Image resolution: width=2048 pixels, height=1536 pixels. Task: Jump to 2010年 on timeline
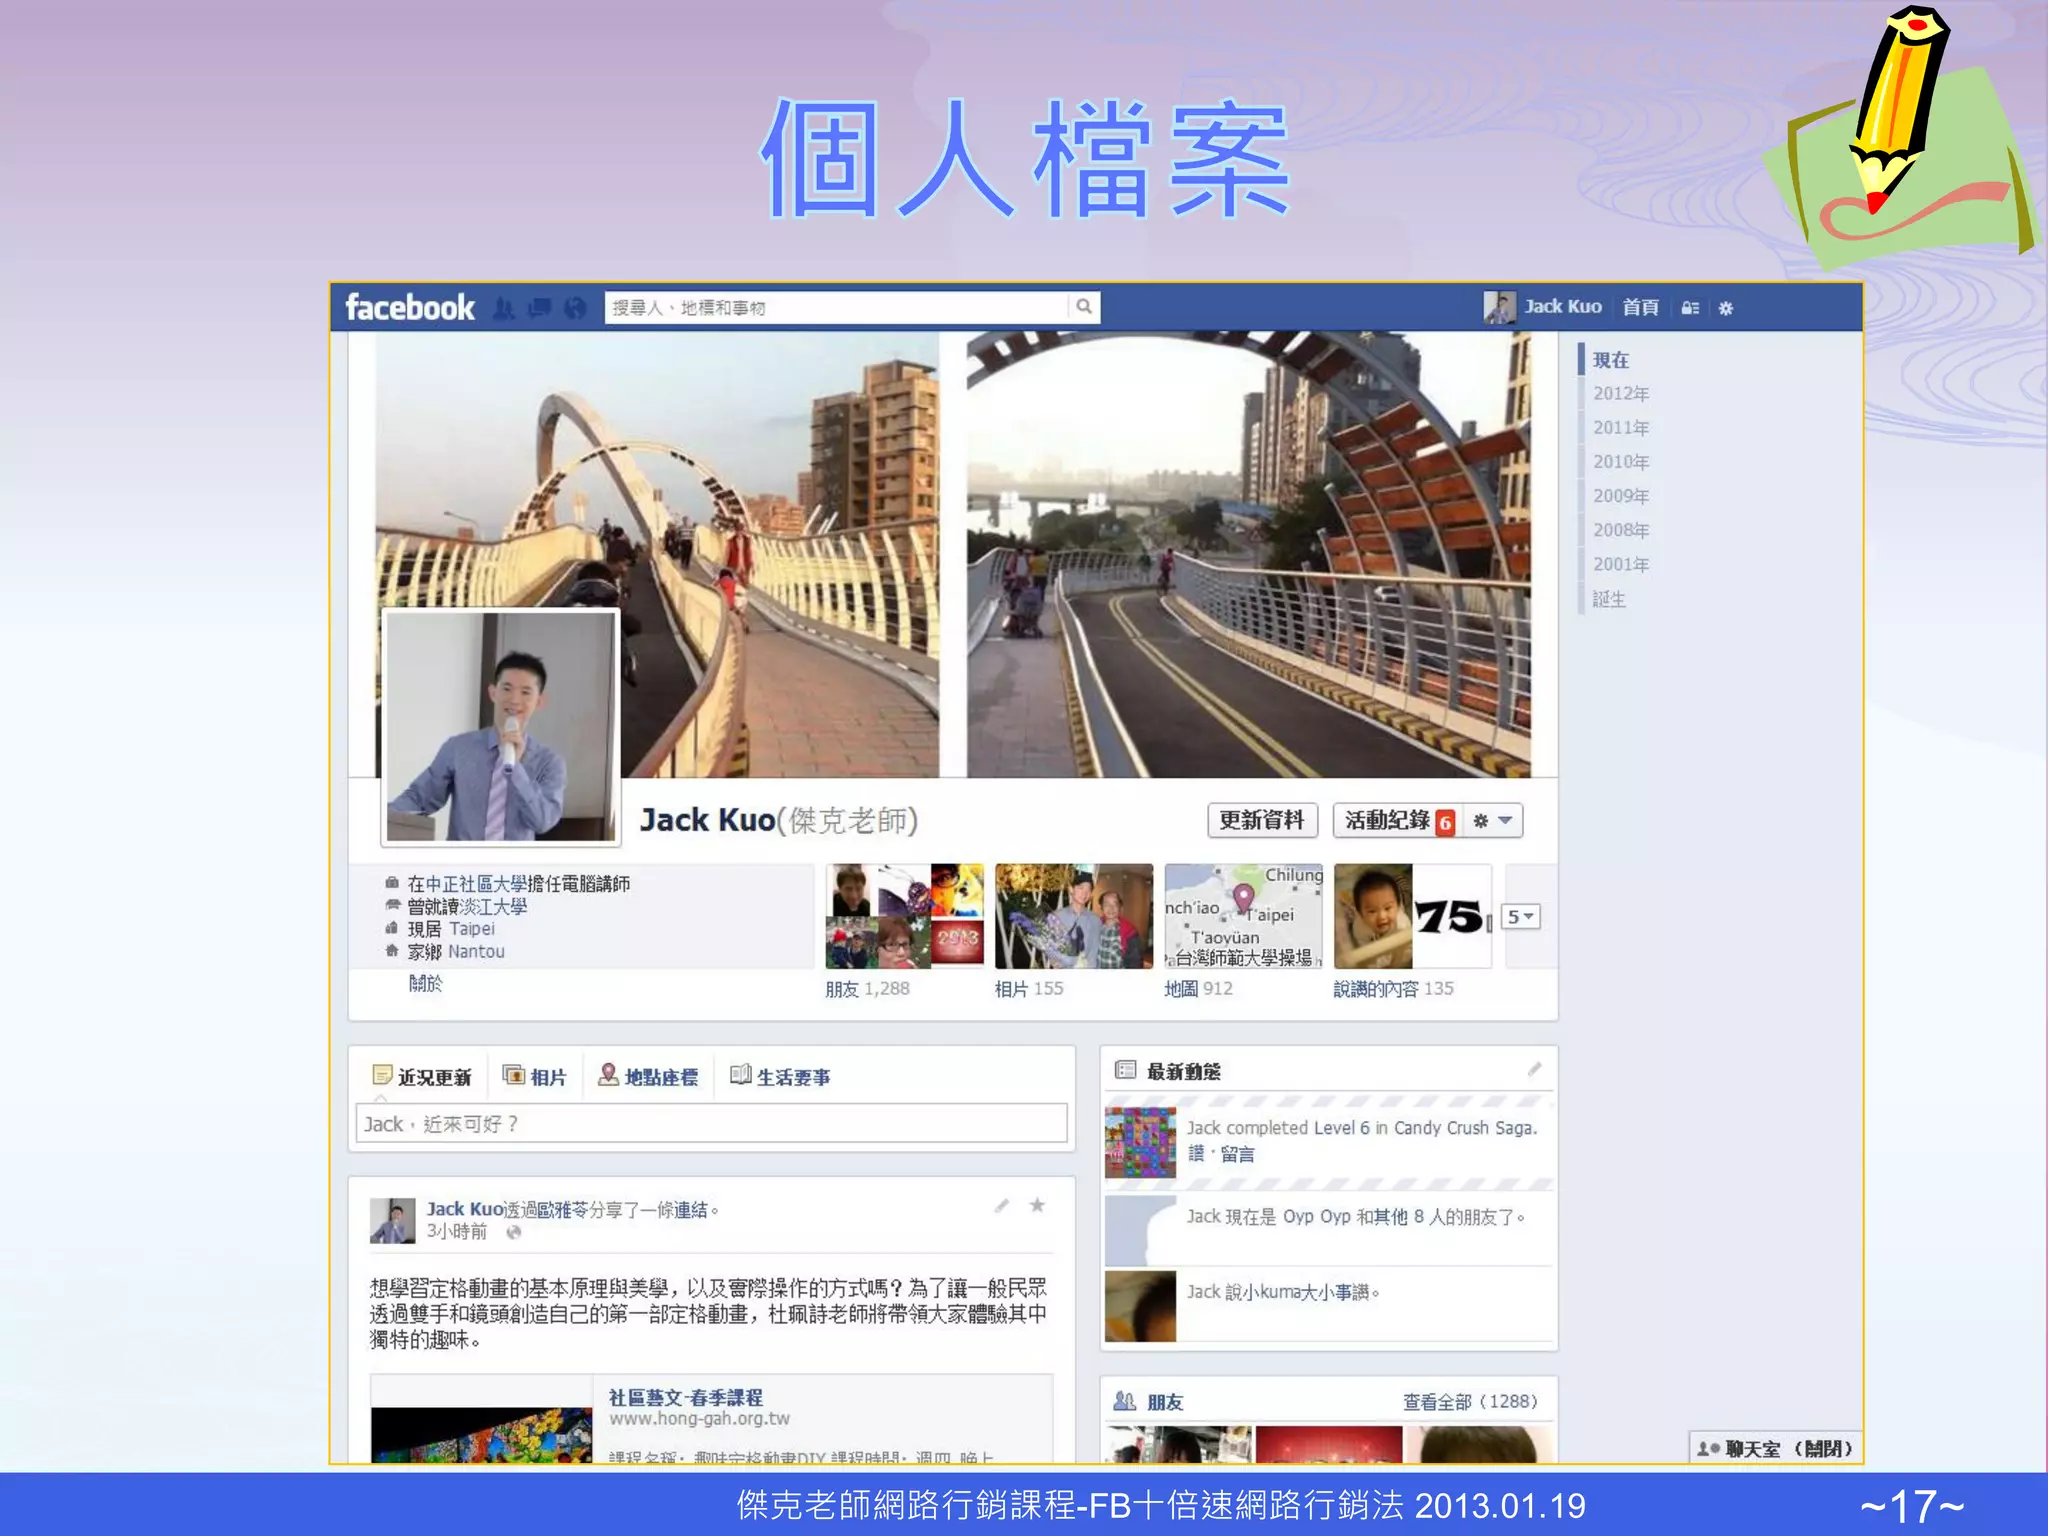point(1621,462)
